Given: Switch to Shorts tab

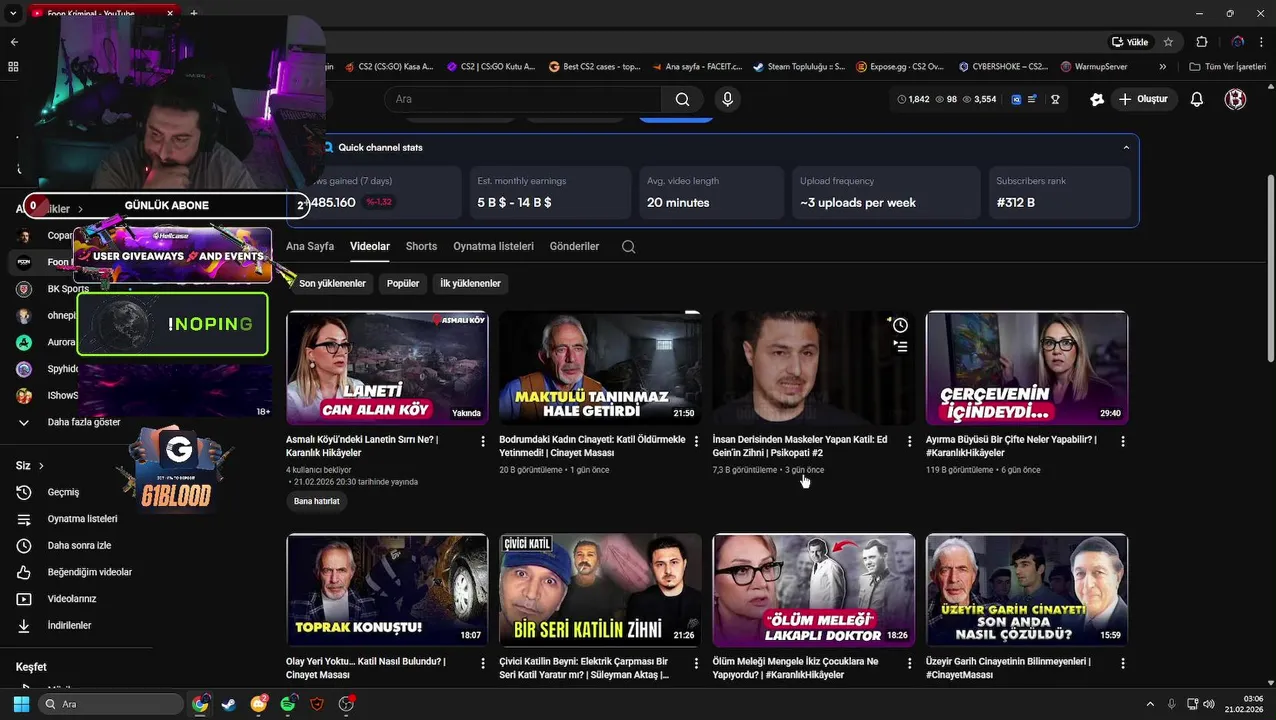Looking at the screenshot, I should point(421,246).
